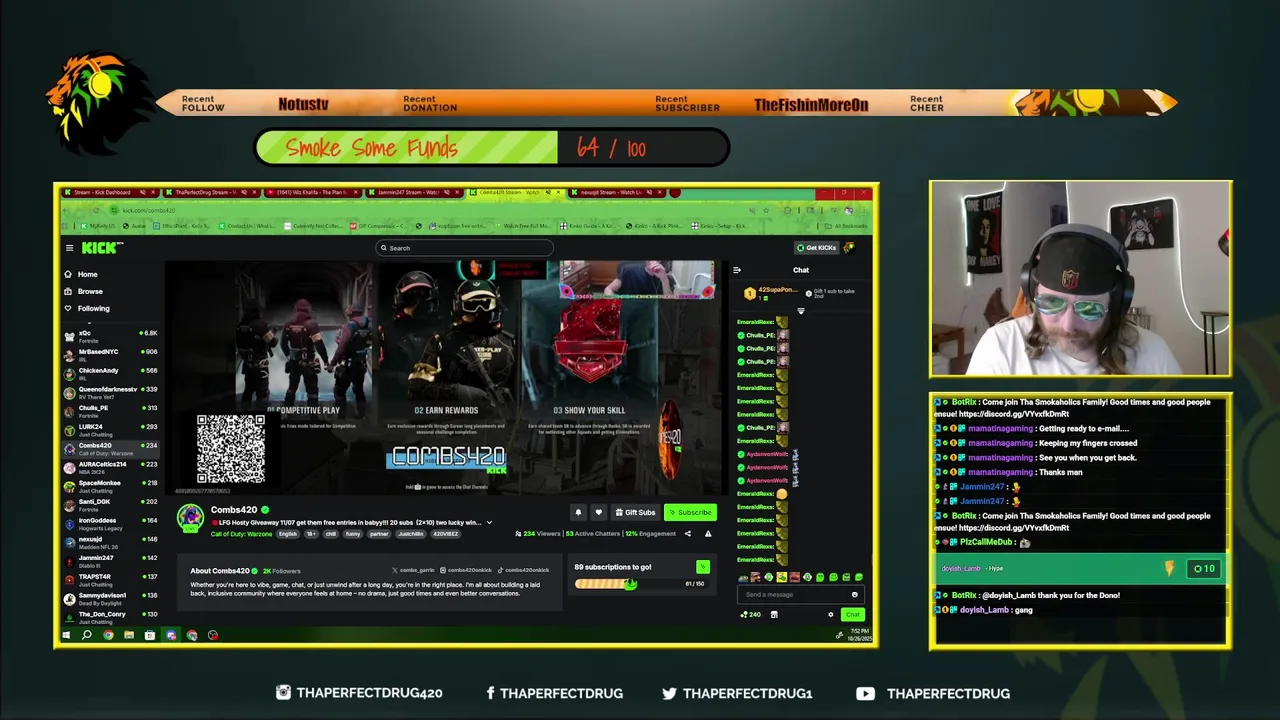Click the Get KICKs button
Screen dimensions: 1280x720
(816, 248)
